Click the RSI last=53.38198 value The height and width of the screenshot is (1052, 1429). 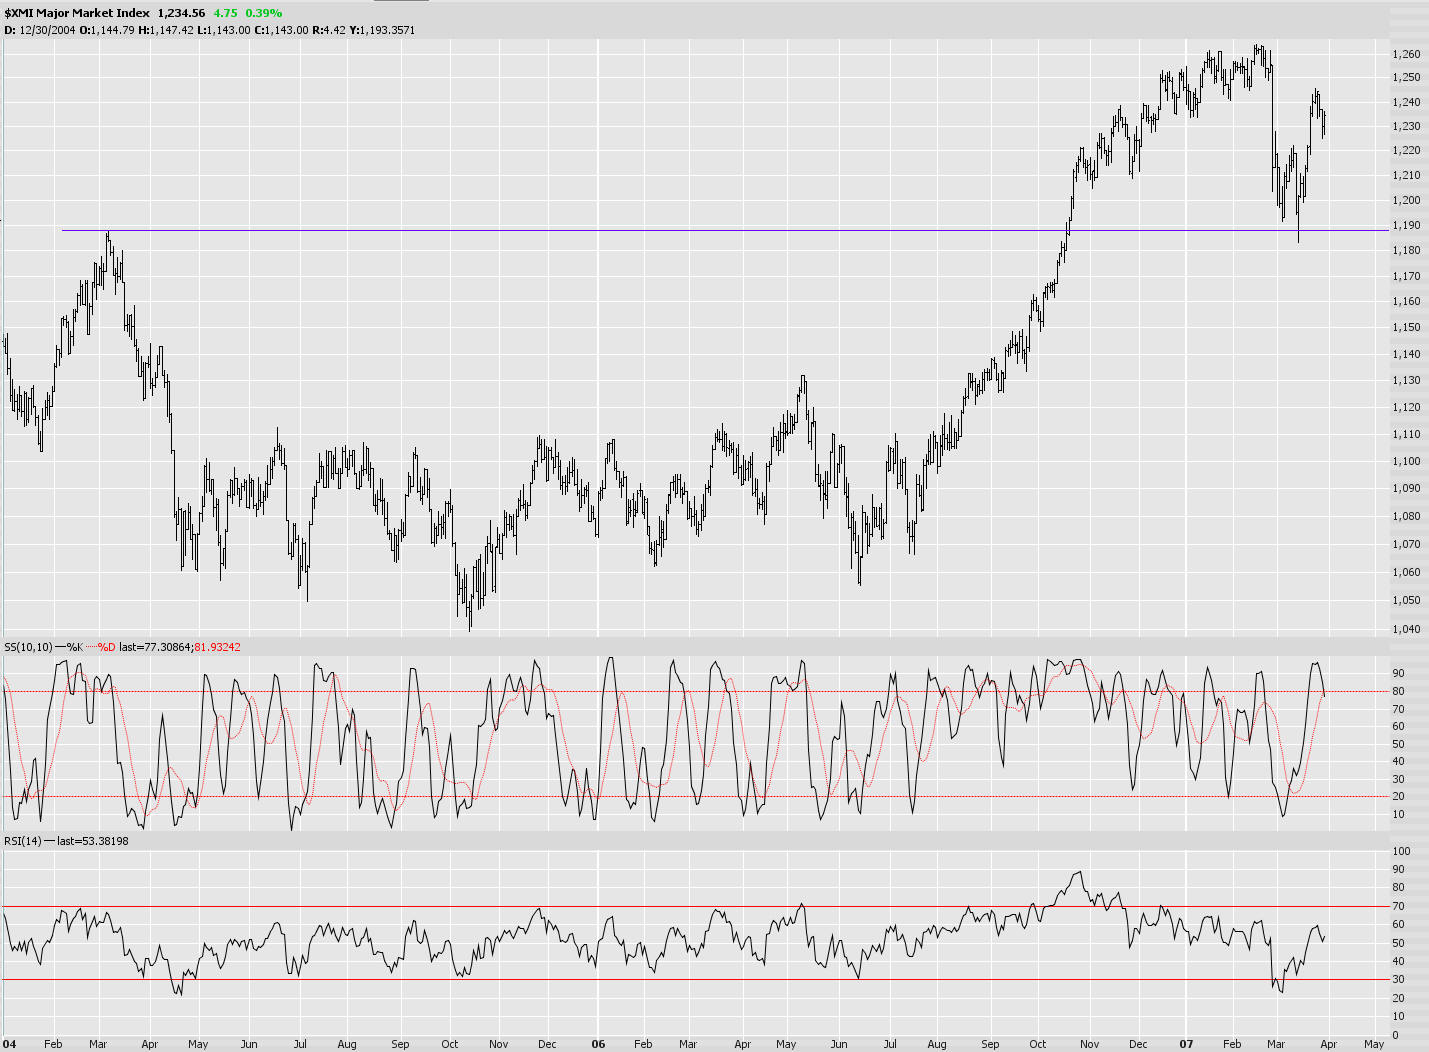coord(93,841)
